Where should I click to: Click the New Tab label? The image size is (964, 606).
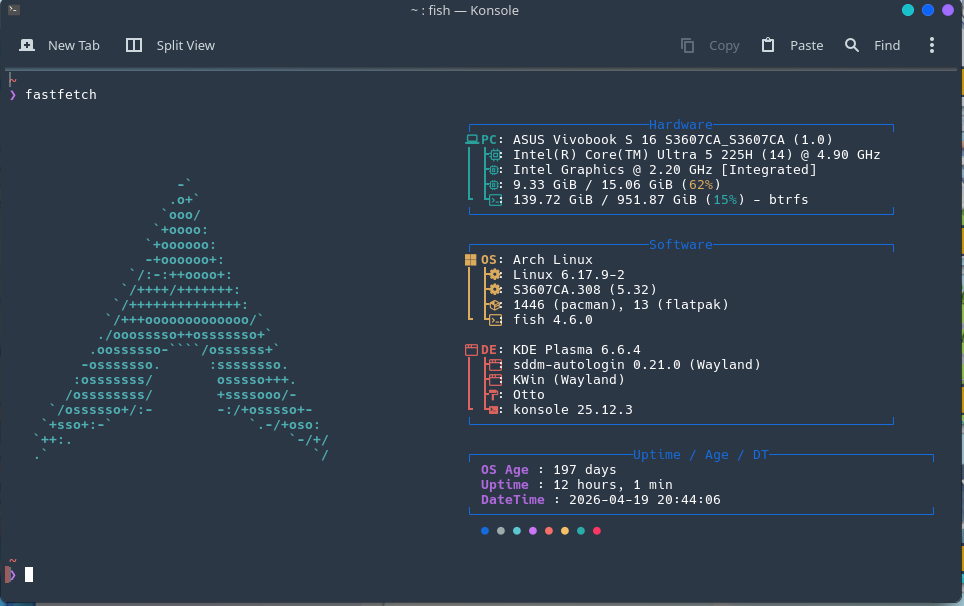click(x=74, y=45)
